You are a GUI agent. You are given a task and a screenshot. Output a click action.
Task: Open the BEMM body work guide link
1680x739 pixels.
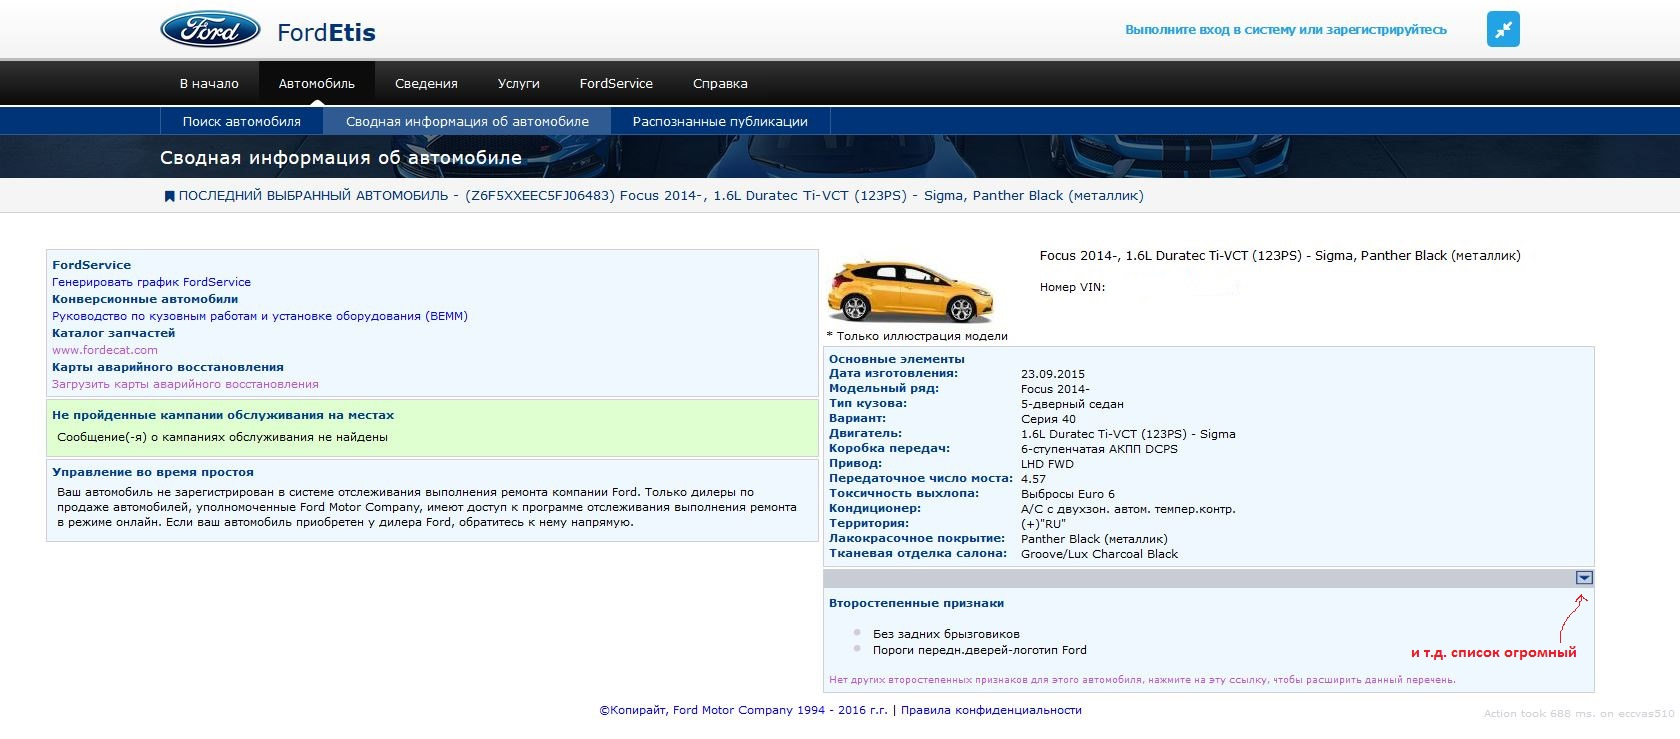260,316
